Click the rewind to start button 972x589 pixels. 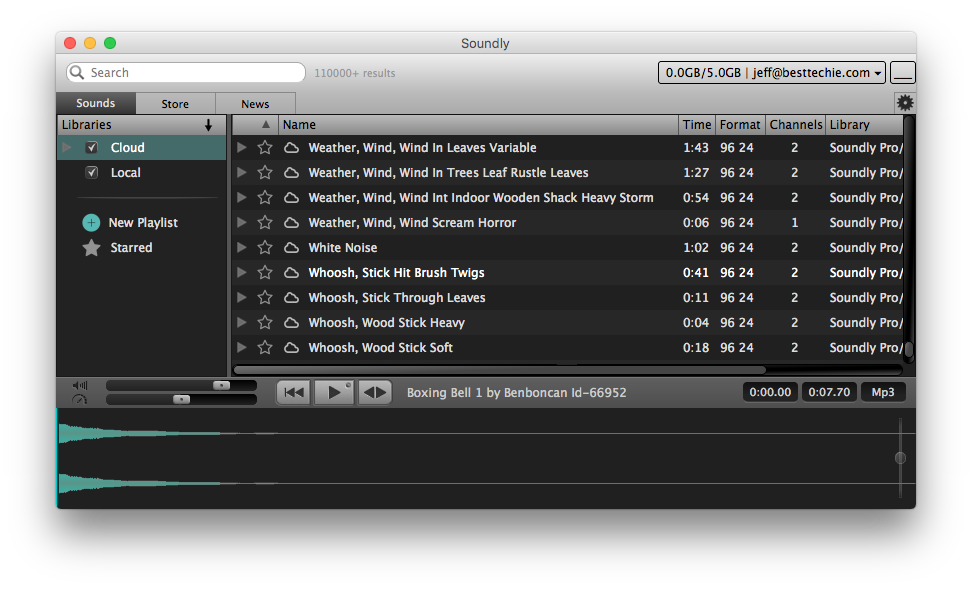(x=294, y=393)
